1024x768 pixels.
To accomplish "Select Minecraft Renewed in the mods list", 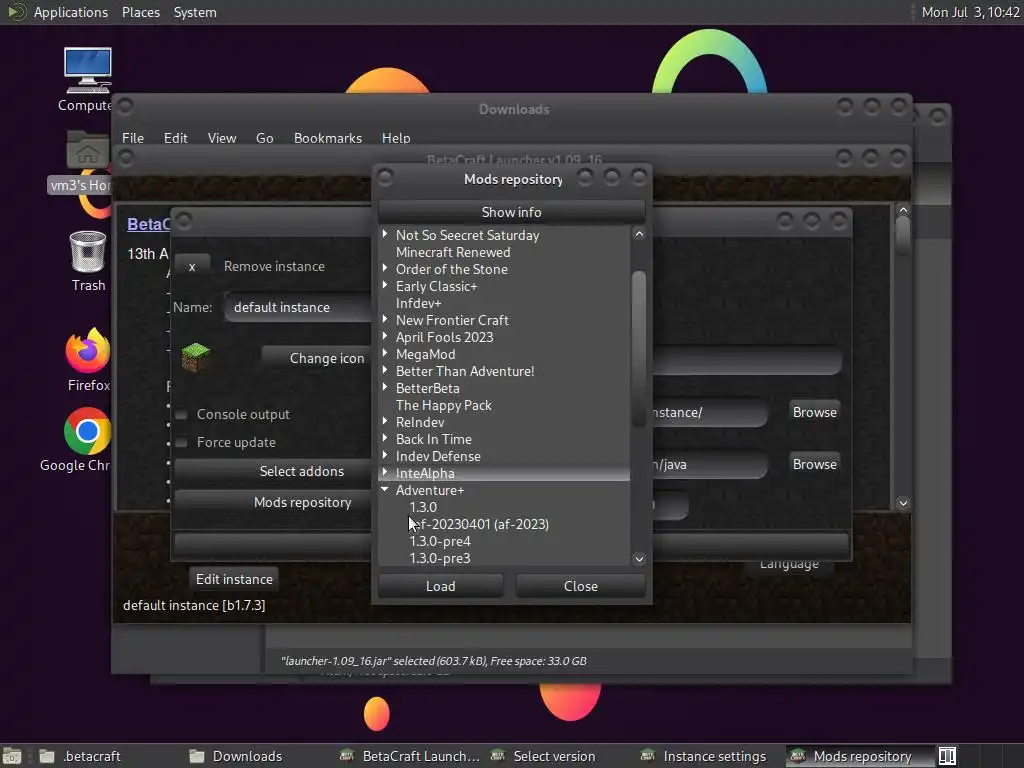I will click(x=453, y=252).
